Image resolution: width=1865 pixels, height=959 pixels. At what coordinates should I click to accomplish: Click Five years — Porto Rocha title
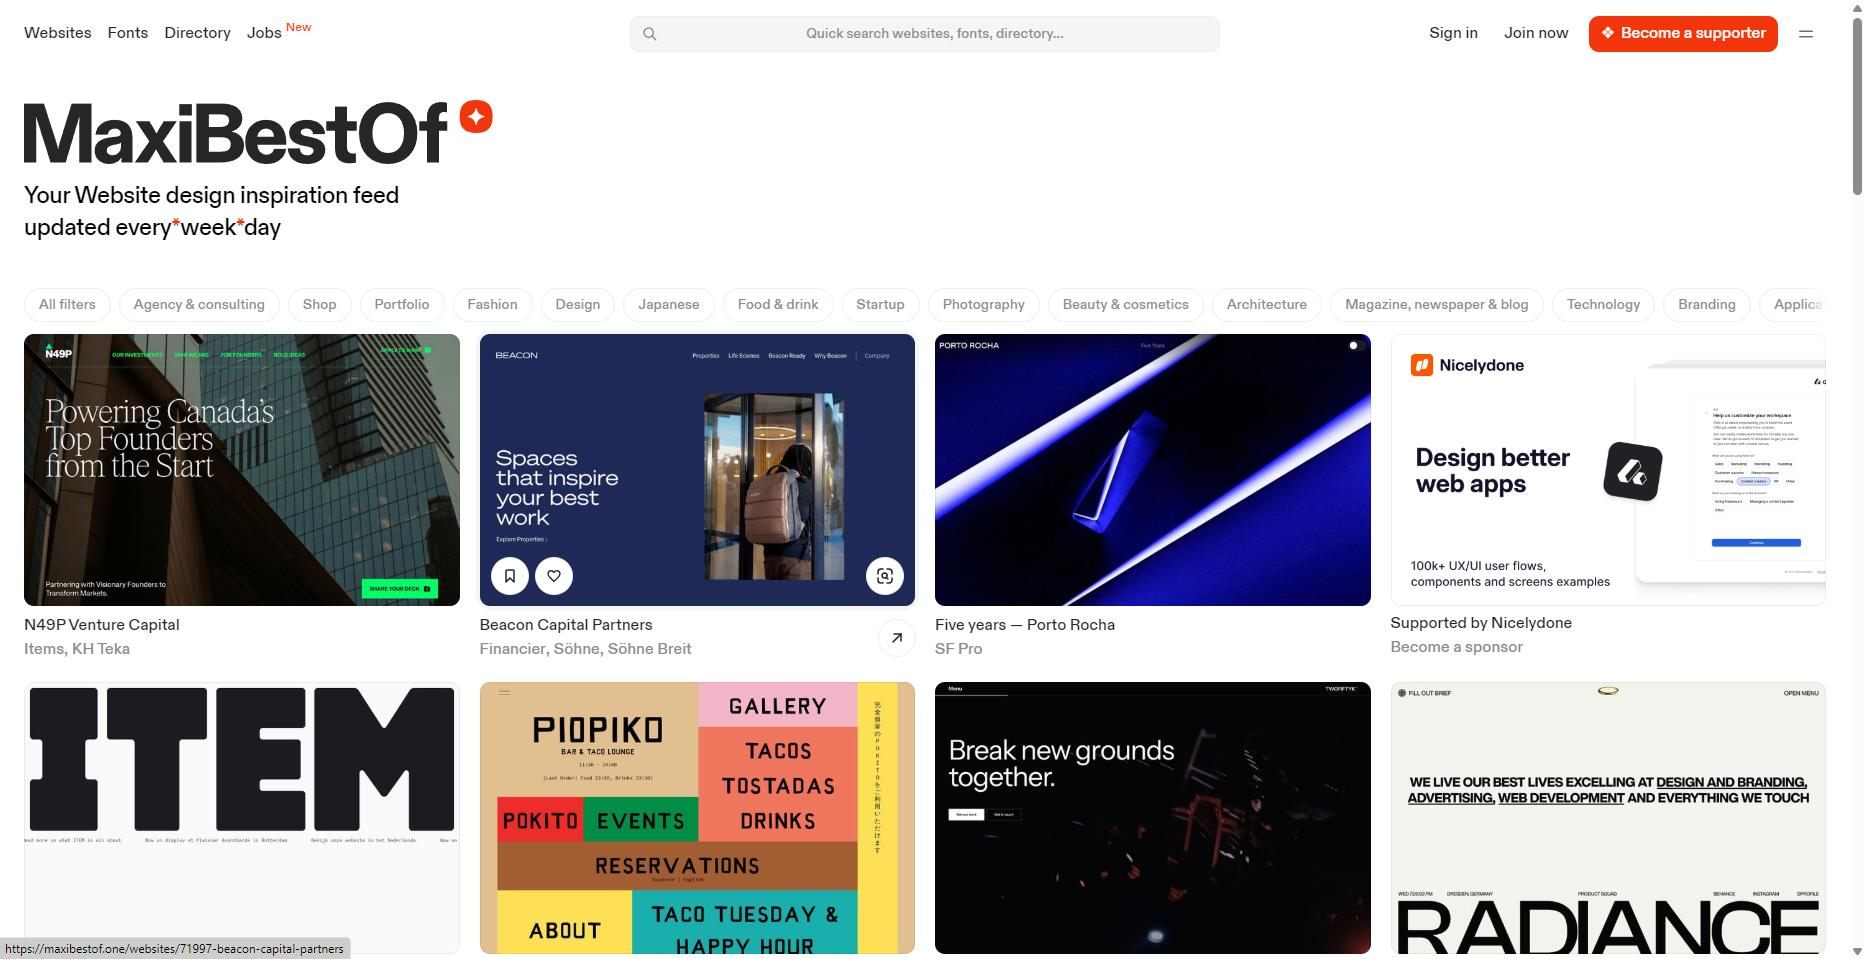(x=1025, y=625)
